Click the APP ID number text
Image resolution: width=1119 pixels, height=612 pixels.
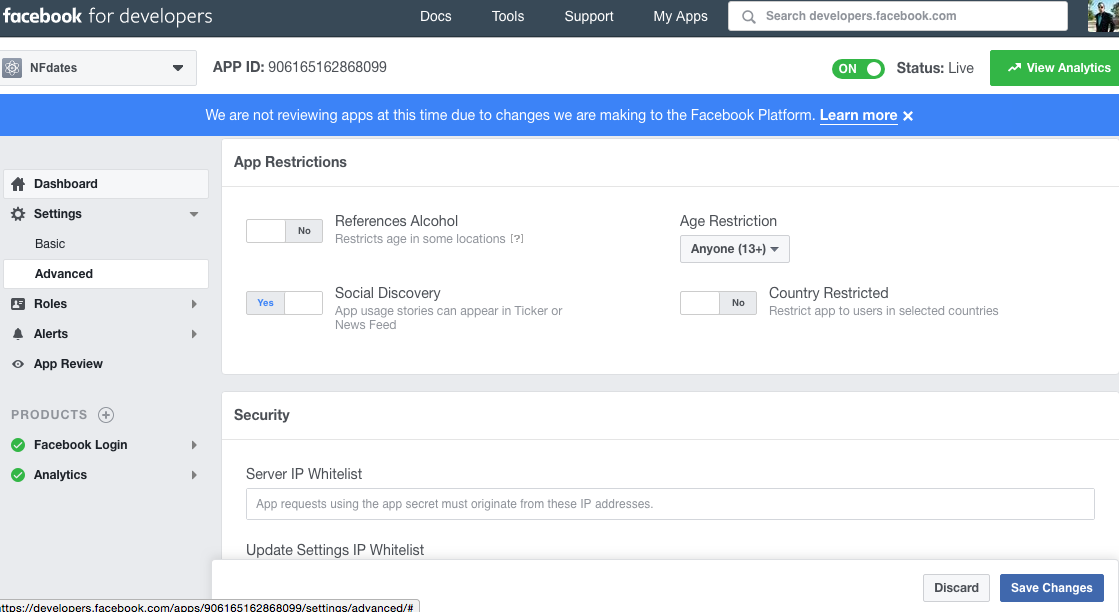tap(327, 67)
